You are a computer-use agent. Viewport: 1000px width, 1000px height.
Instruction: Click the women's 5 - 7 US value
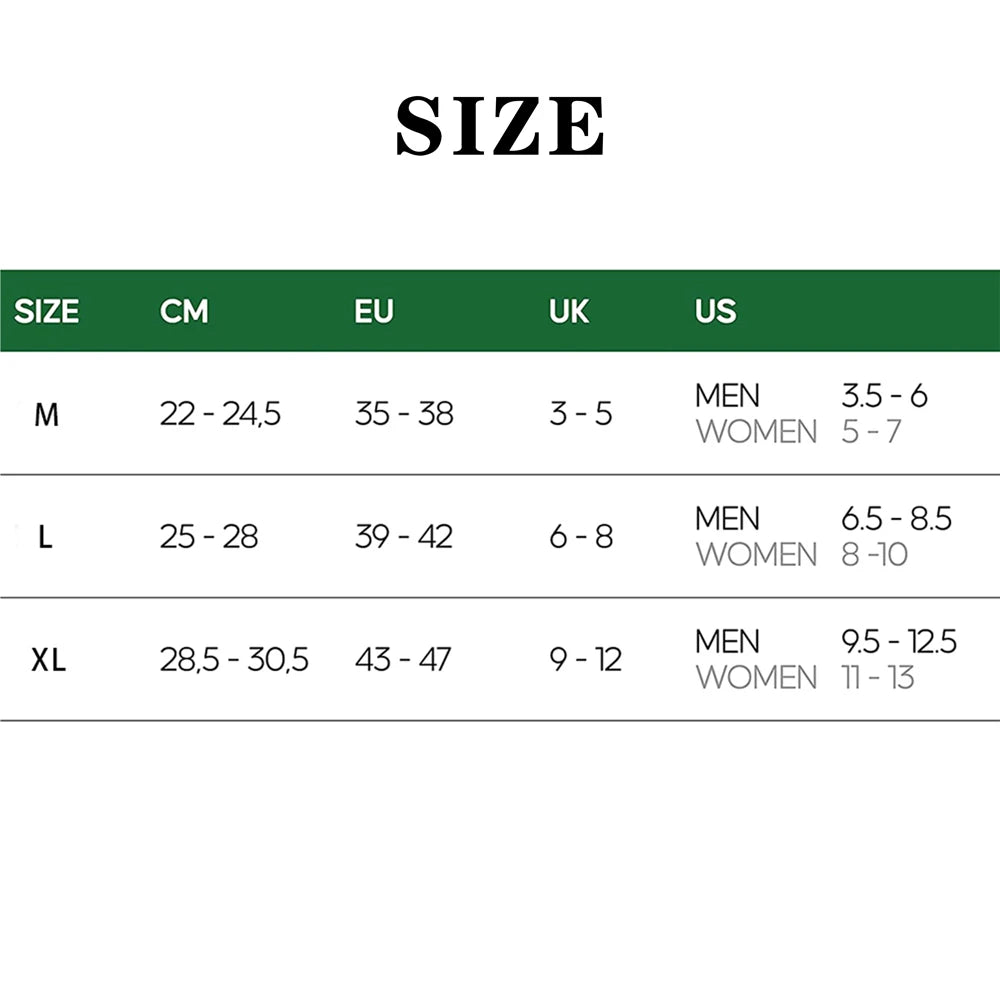coord(871,432)
